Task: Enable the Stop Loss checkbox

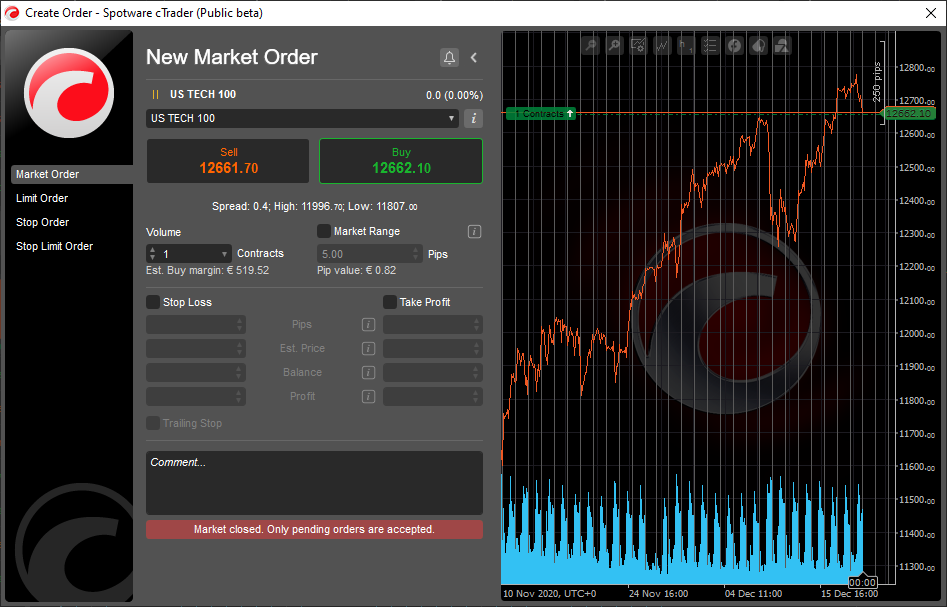Action: coord(153,302)
